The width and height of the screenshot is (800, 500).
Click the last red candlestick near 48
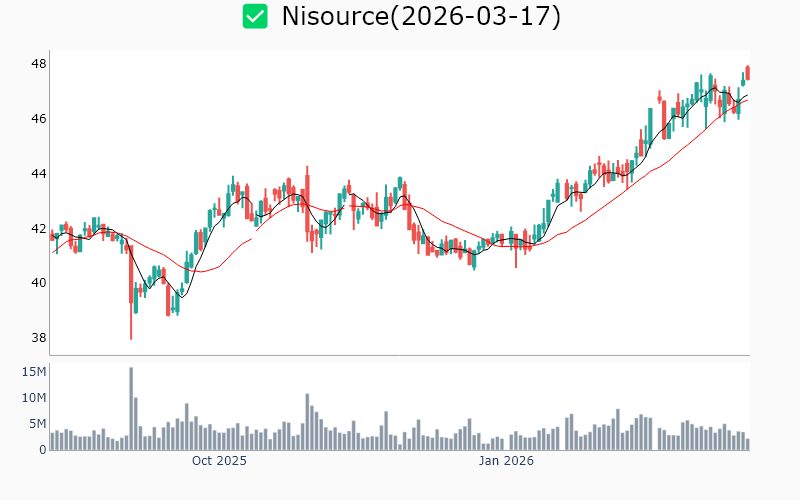748,72
